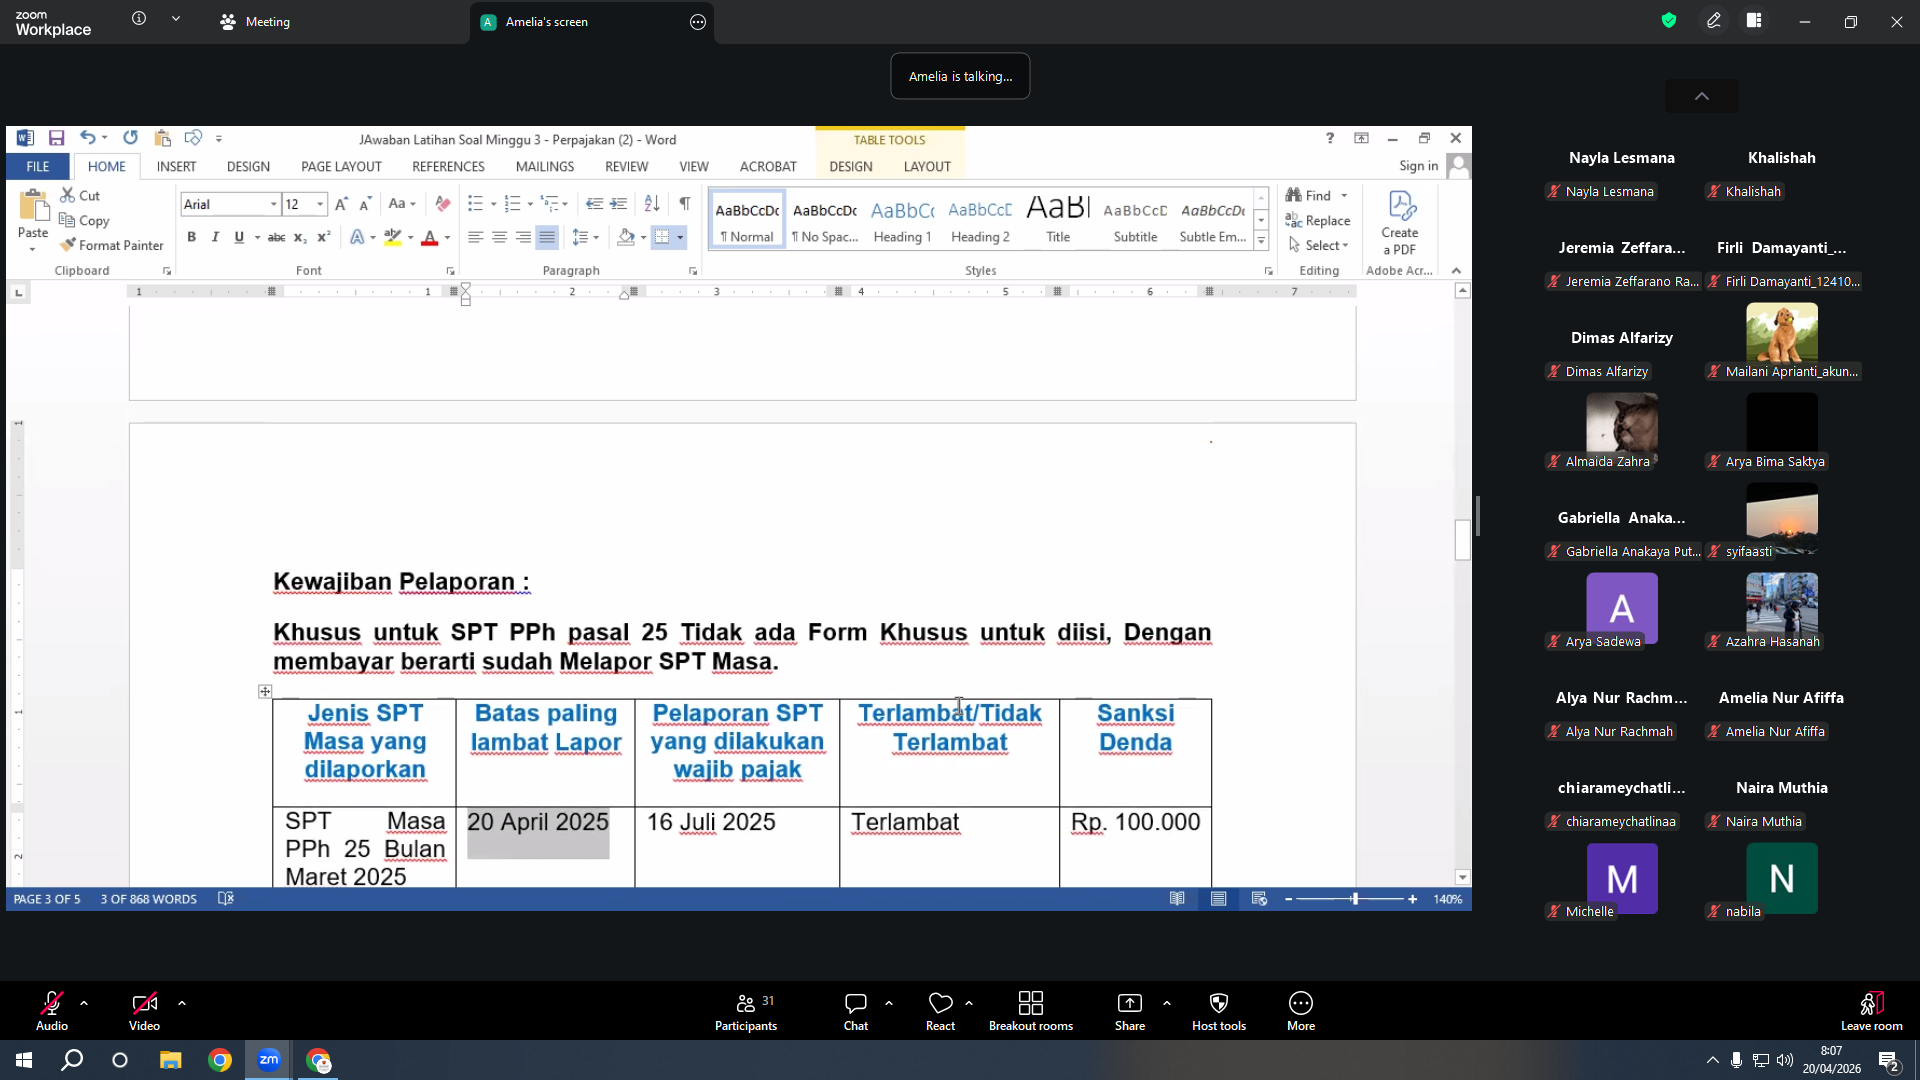1920x1080 pixels.
Task: Open Host tools shield icon
Action: pyautogui.click(x=1219, y=1011)
